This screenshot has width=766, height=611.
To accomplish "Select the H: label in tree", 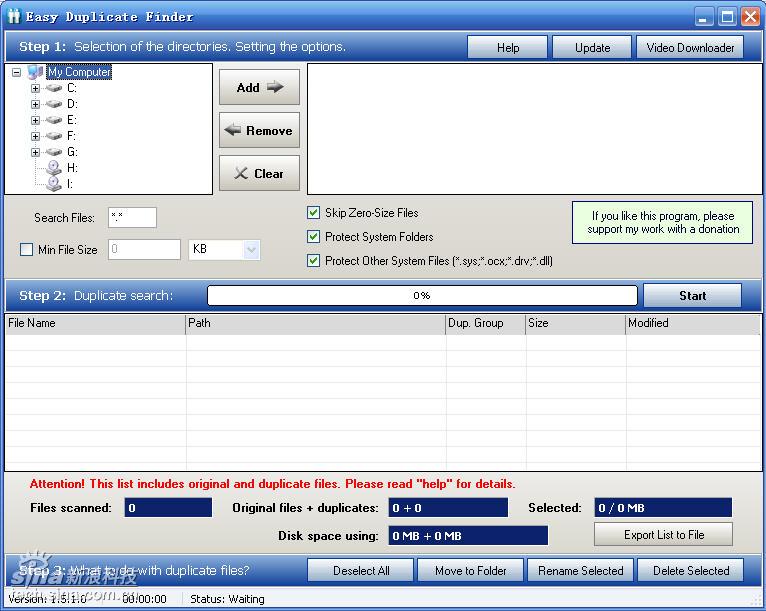I will [72, 168].
